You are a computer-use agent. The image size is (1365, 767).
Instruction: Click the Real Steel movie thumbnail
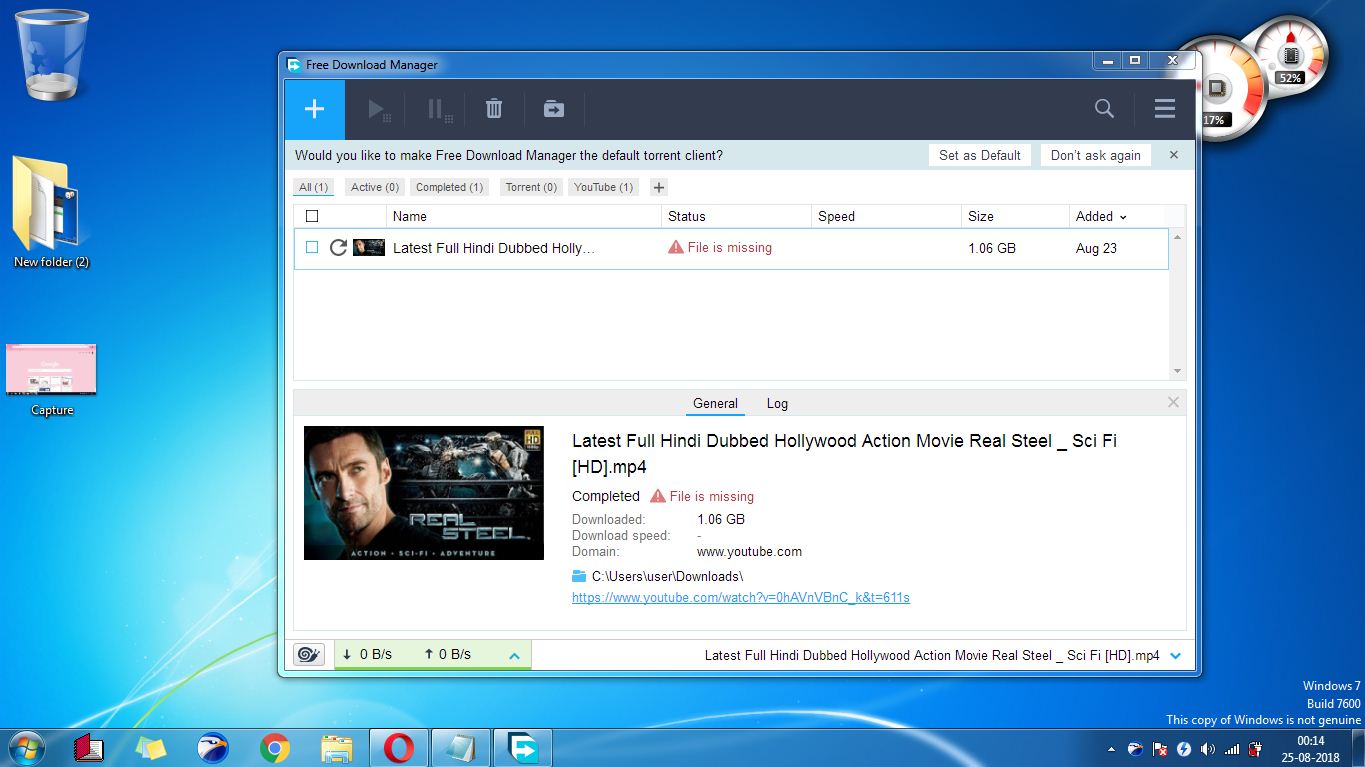pos(423,492)
